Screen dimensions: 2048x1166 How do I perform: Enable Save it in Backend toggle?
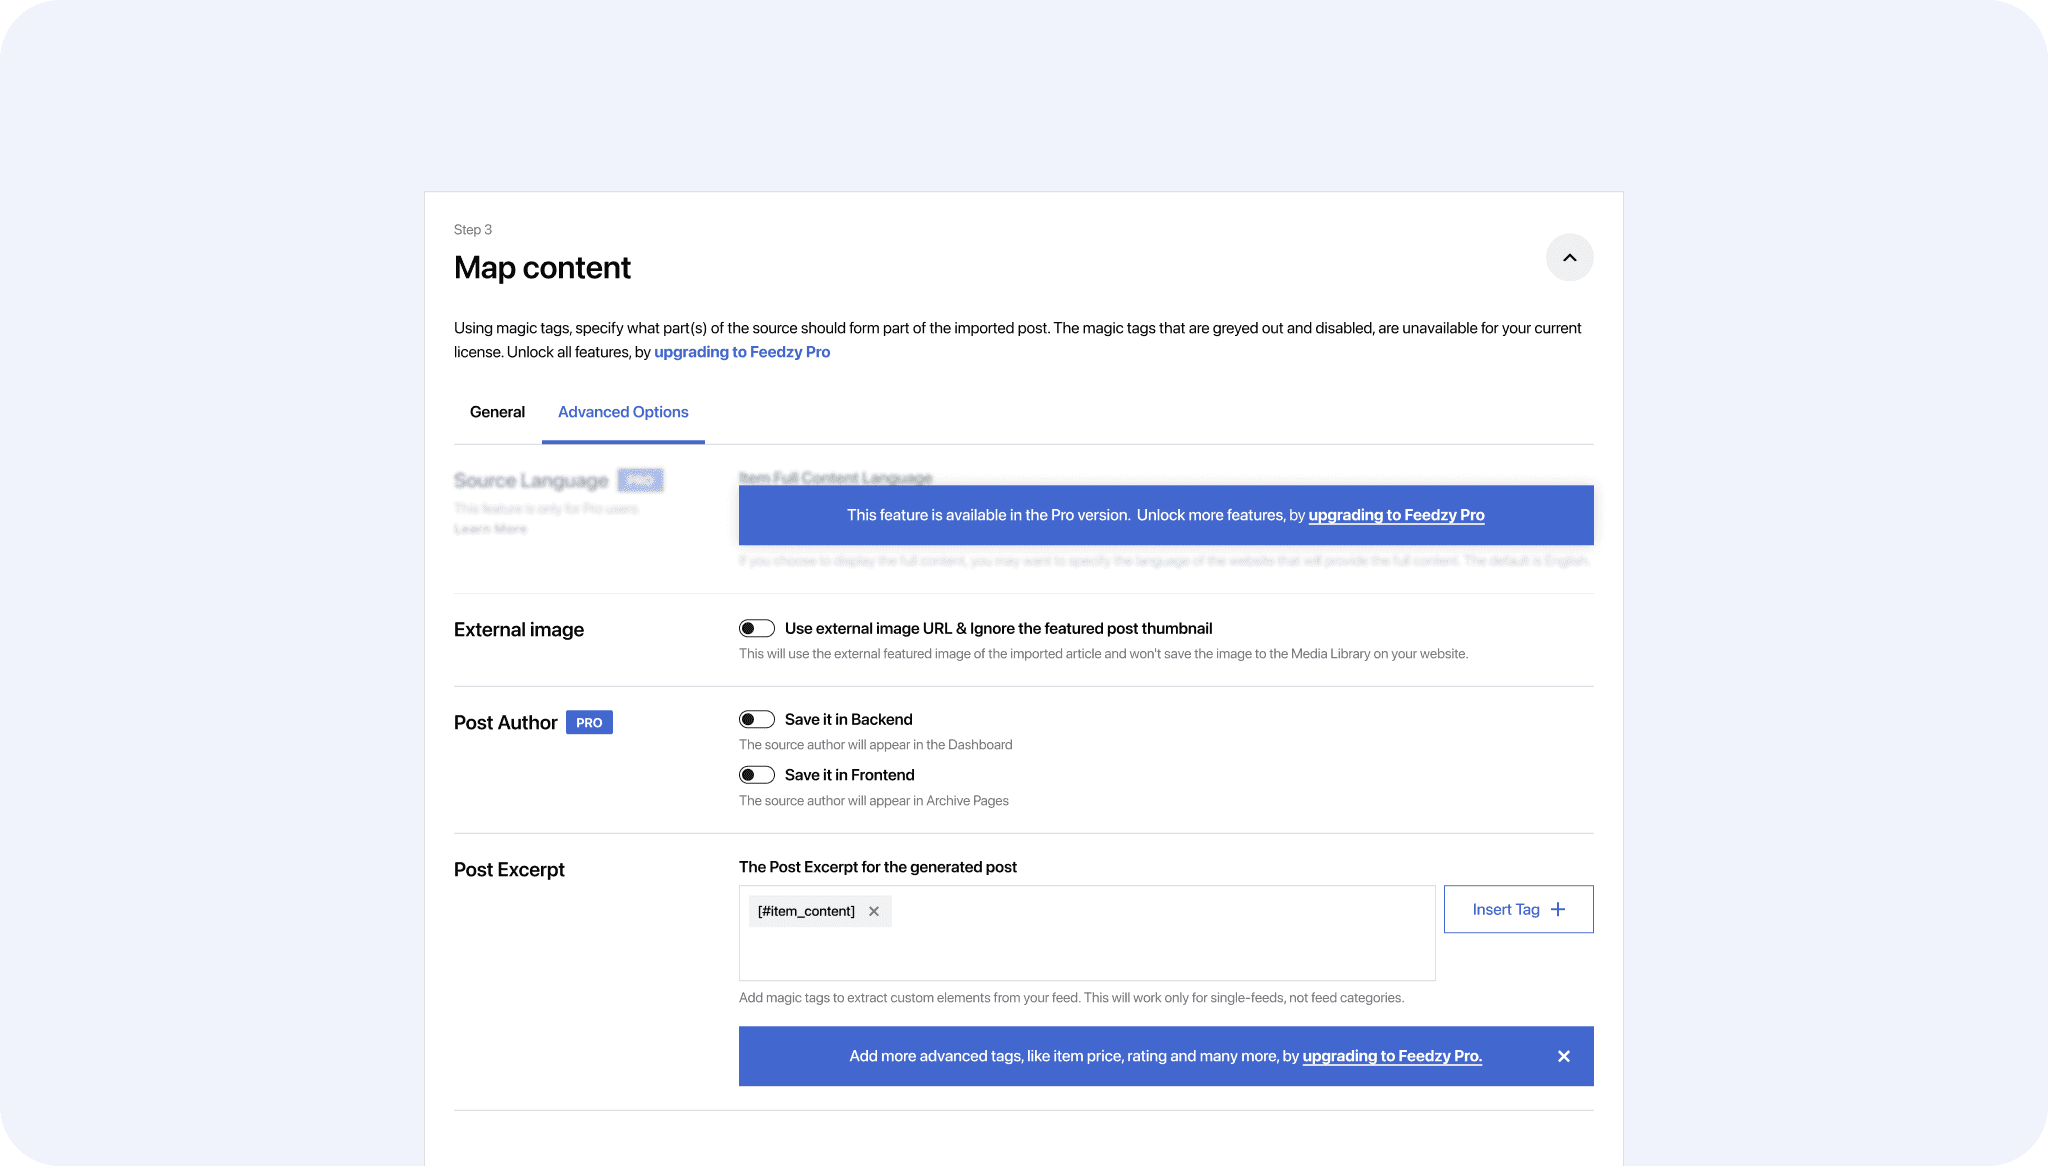(756, 720)
